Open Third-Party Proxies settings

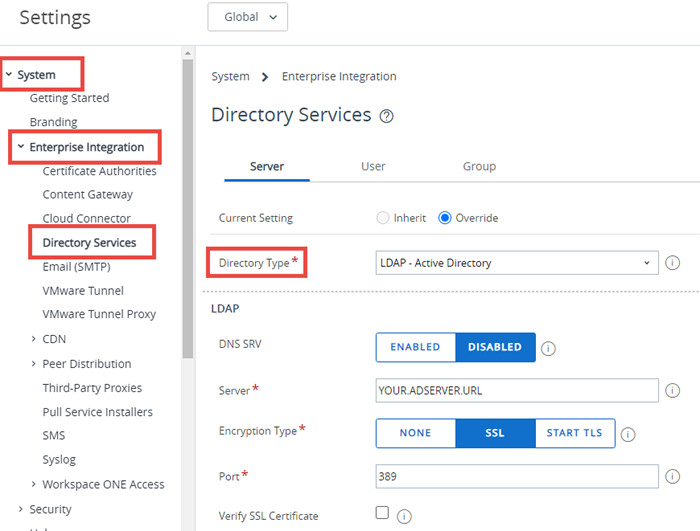(x=92, y=388)
